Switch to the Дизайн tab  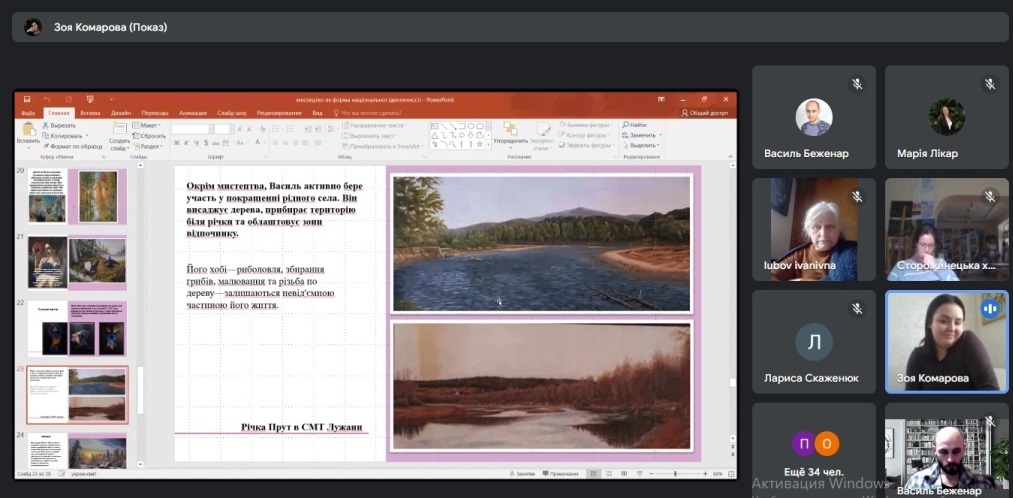tap(121, 113)
